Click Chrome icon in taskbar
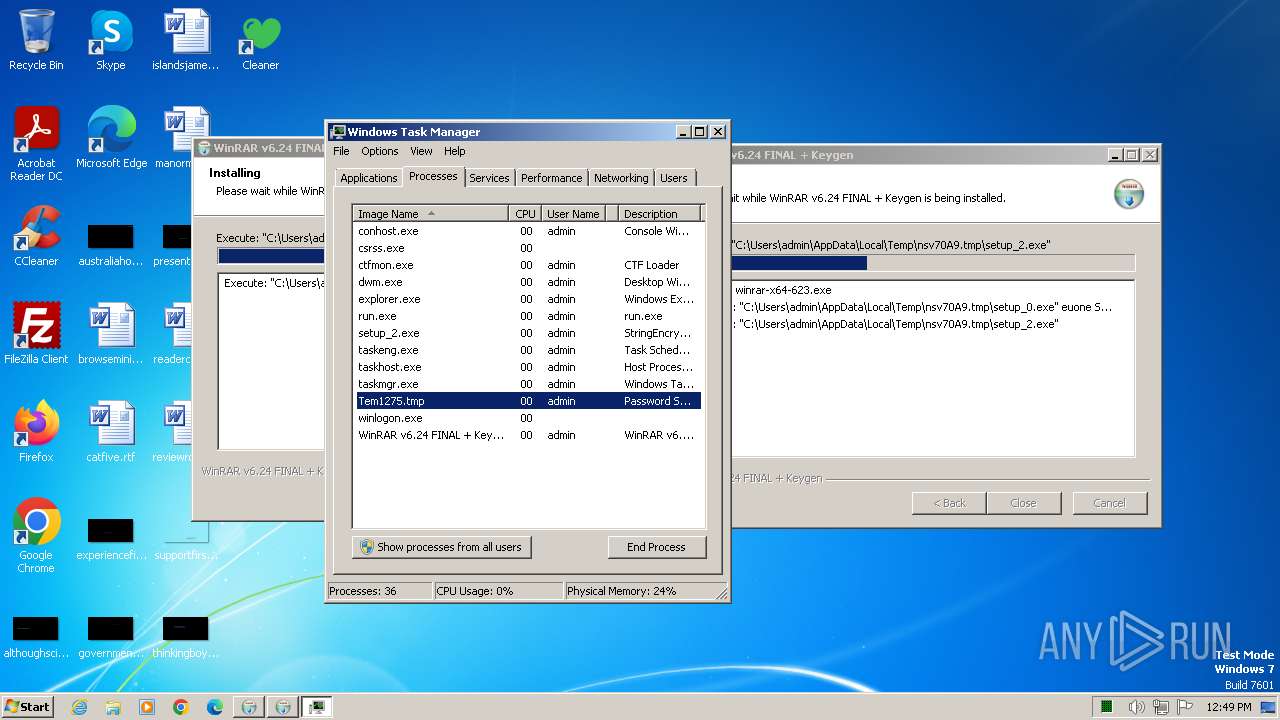 [x=181, y=707]
